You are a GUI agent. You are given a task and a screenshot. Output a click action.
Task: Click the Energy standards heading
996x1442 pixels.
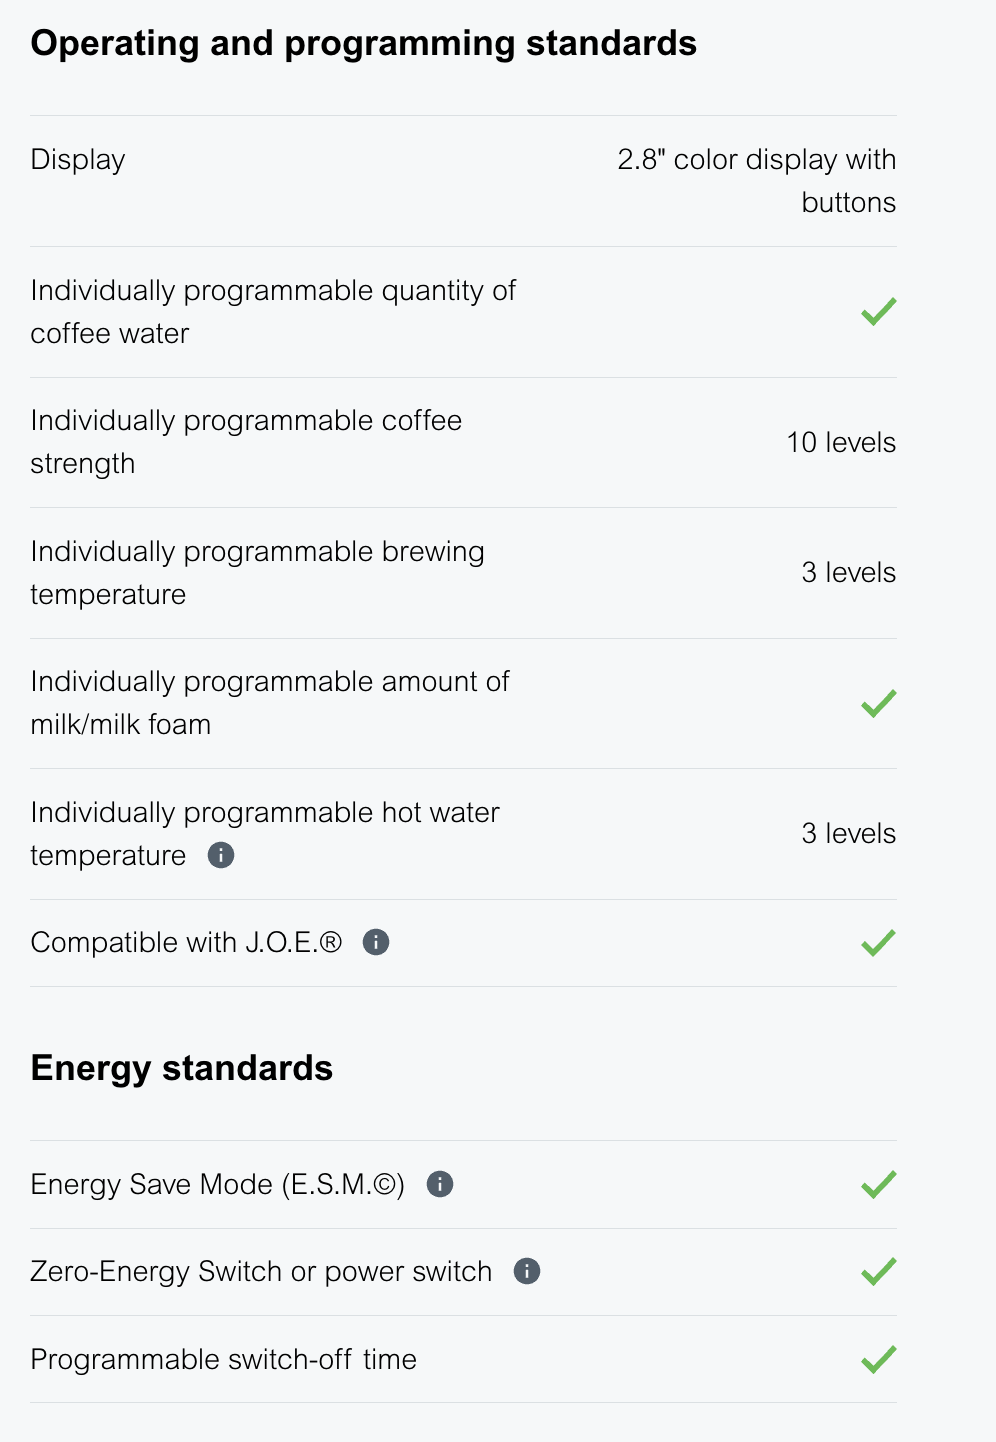pos(181,1068)
